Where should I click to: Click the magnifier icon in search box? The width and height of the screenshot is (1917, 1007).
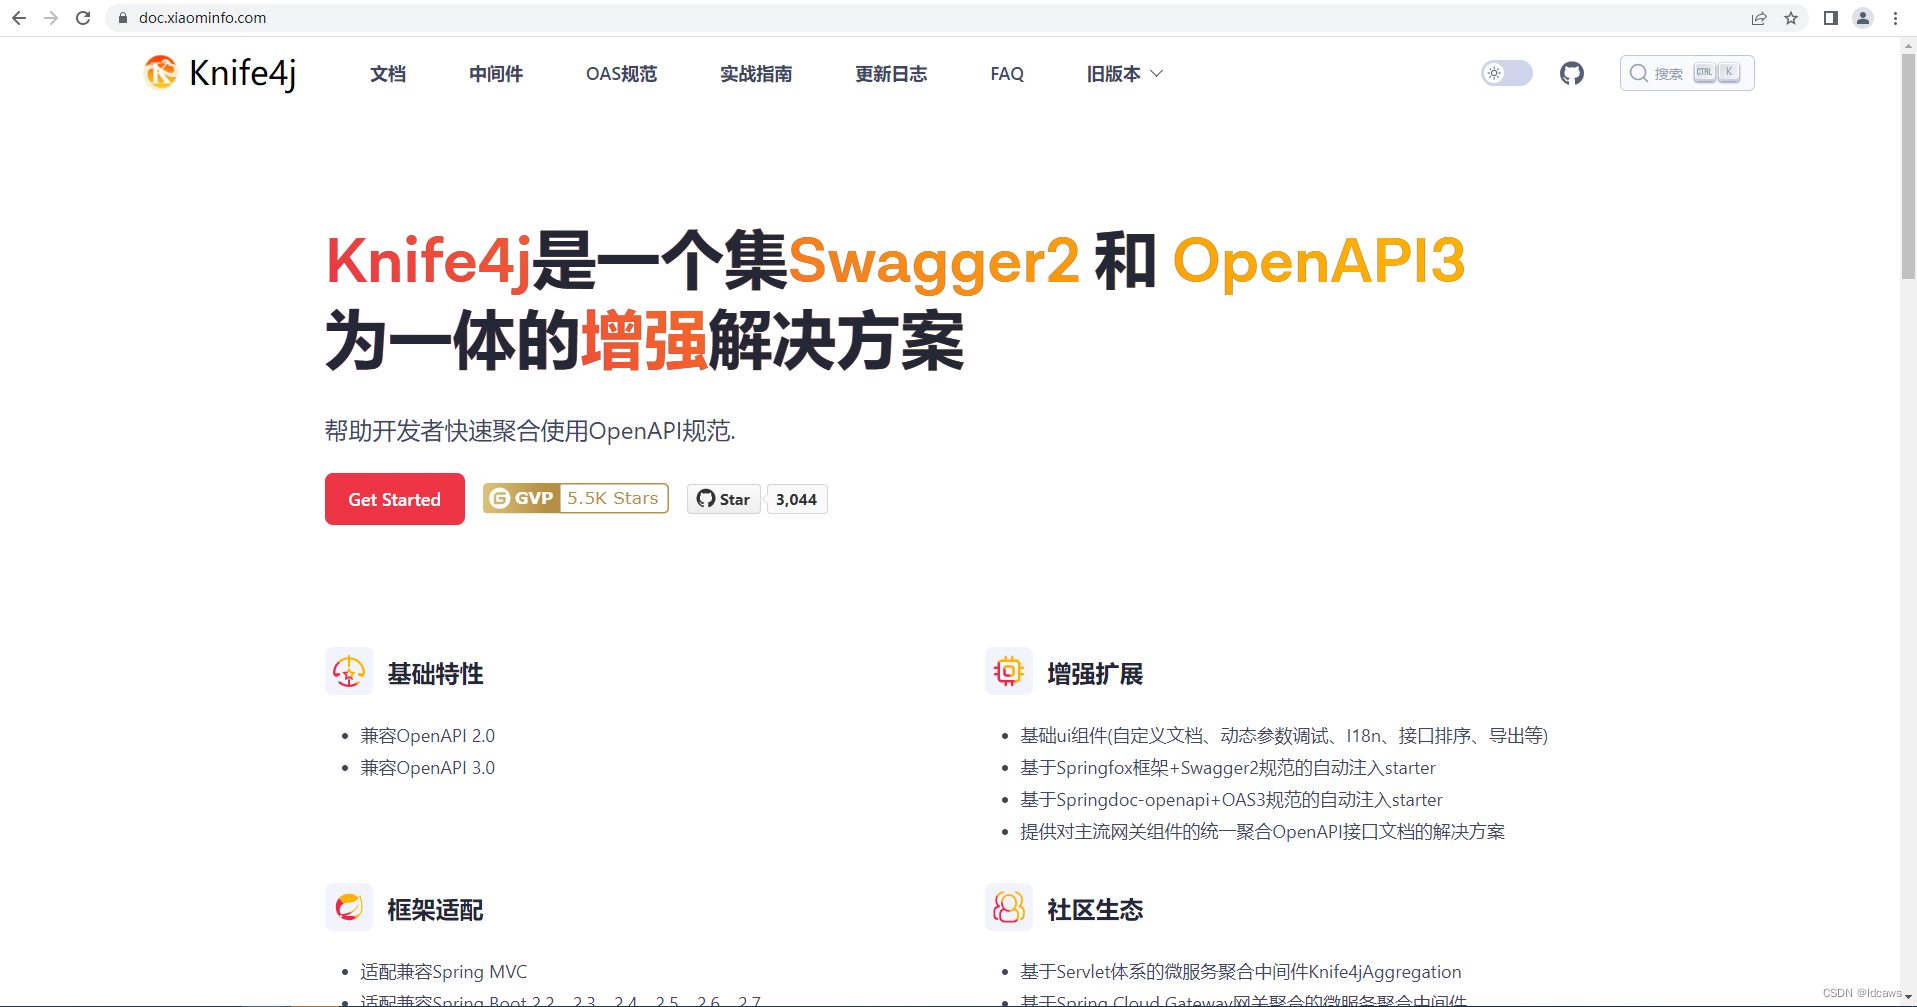[1638, 73]
